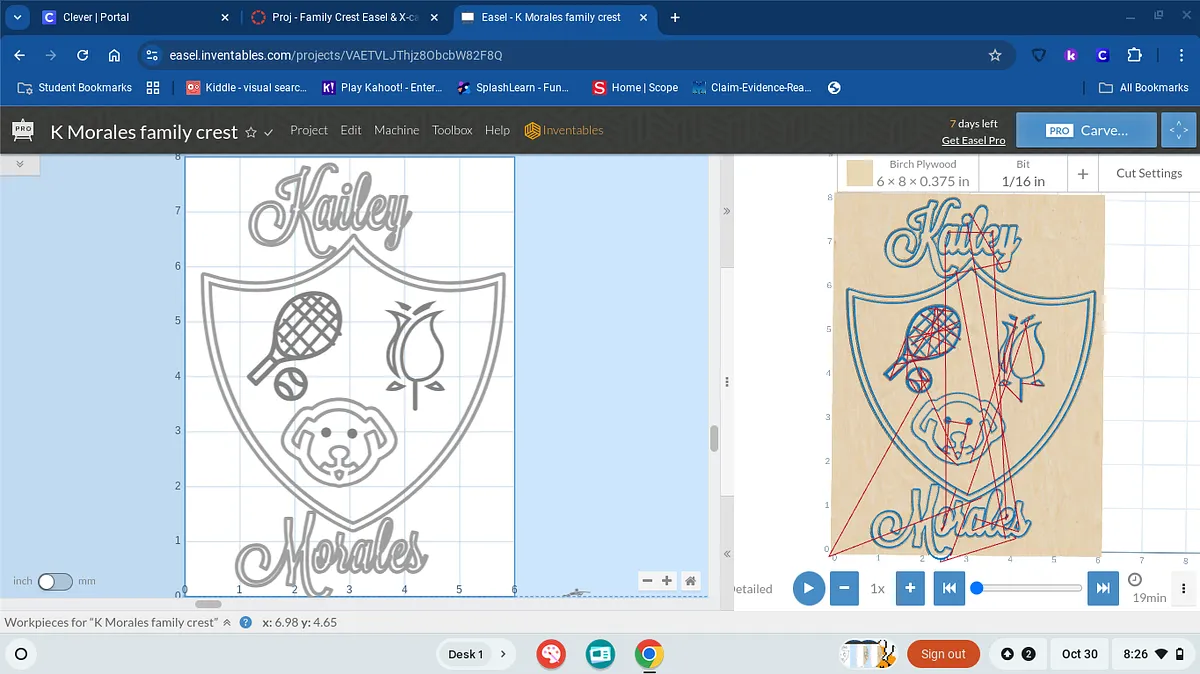This screenshot has height=674, width=1200.
Task: Open the 1/16 in Bit selector
Action: pos(1022,173)
